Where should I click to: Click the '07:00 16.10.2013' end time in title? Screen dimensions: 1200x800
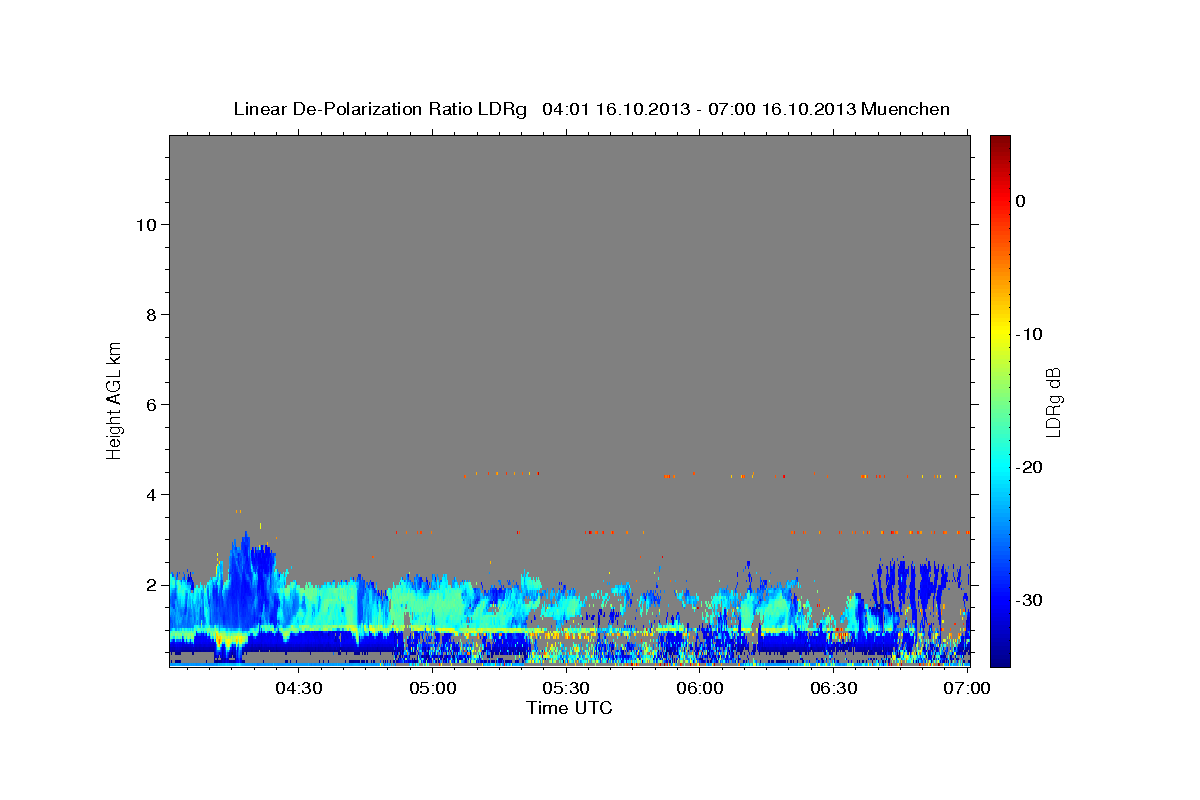point(782,109)
